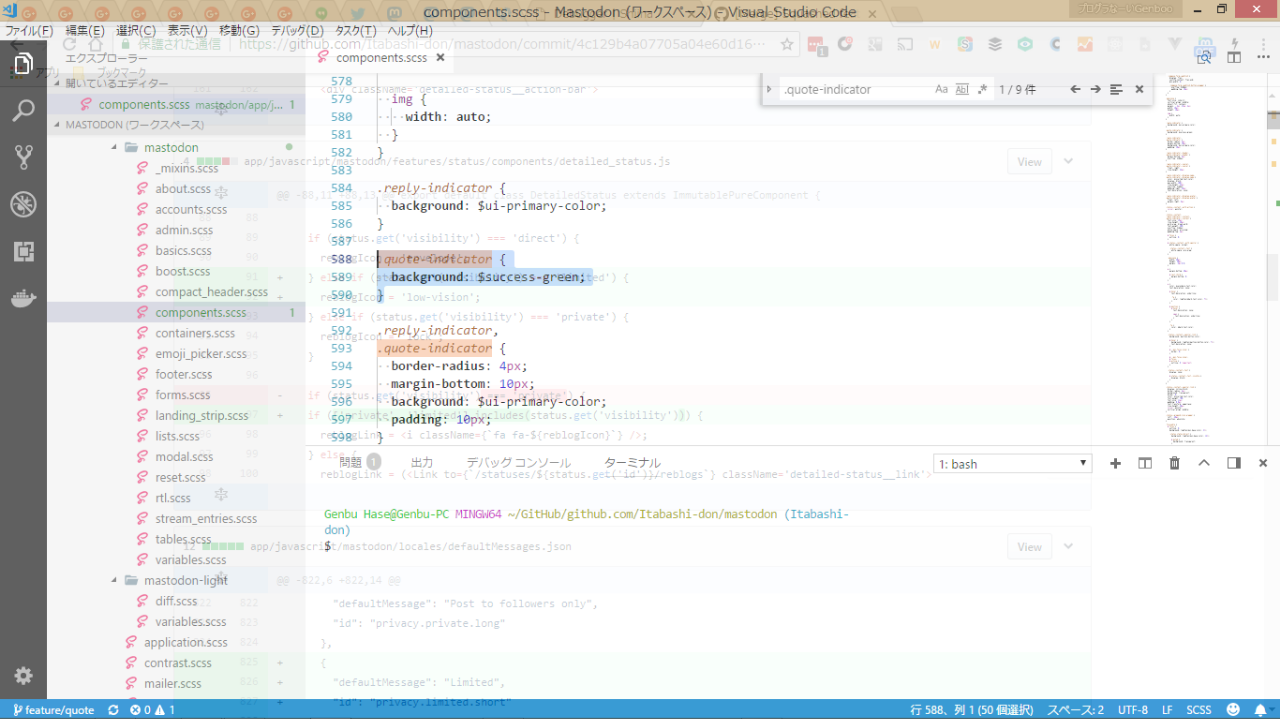Switch to the 出力 panel tab
This screenshot has height=719, width=1280.
pos(422,463)
